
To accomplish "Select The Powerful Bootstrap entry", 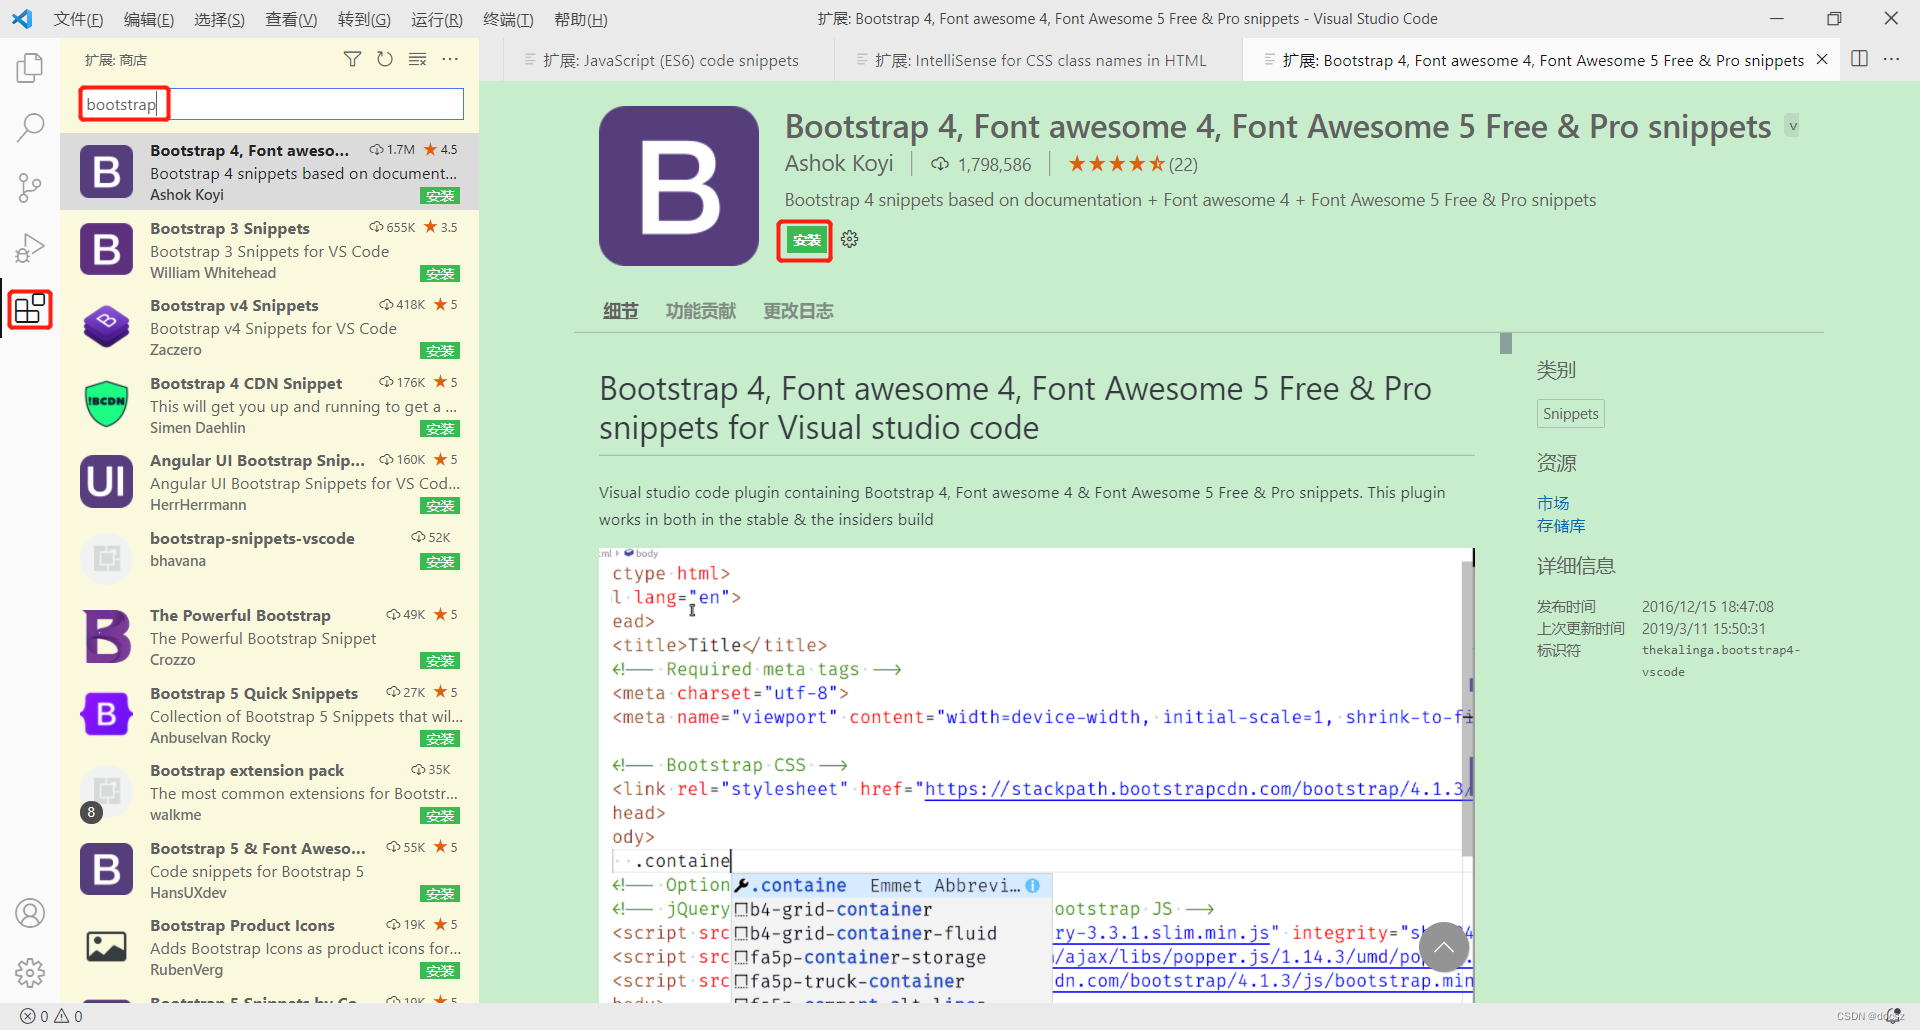I will click(x=269, y=637).
